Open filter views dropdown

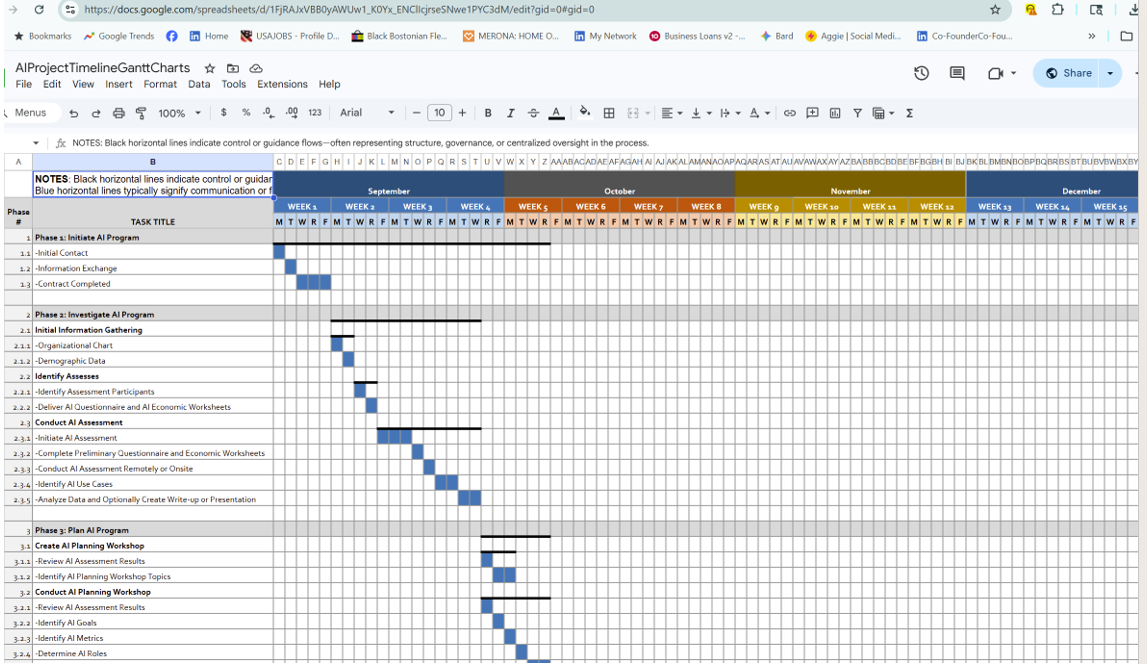tap(884, 113)
